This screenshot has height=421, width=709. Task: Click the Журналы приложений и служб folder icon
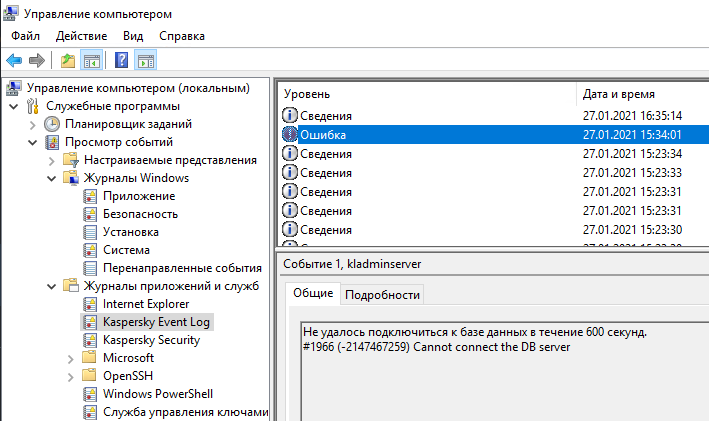click(71, 285)
